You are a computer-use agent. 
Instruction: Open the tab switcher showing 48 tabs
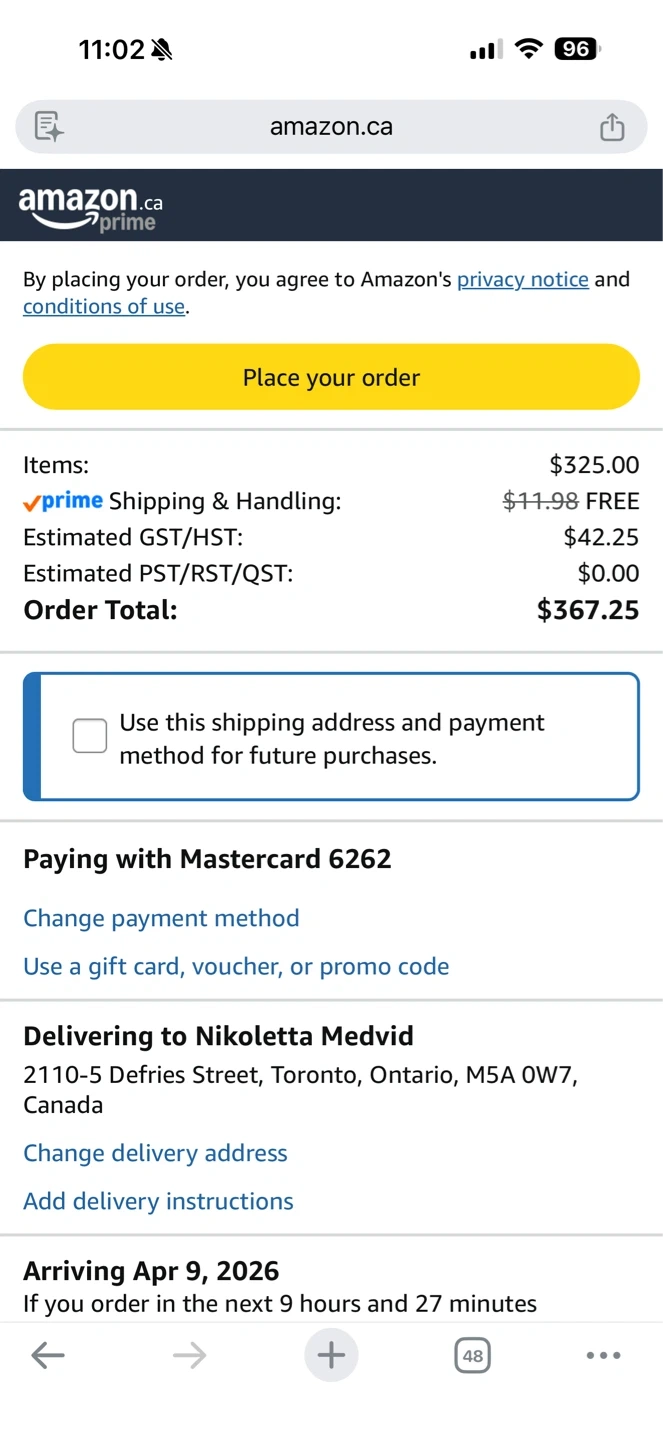[473, 1356]
